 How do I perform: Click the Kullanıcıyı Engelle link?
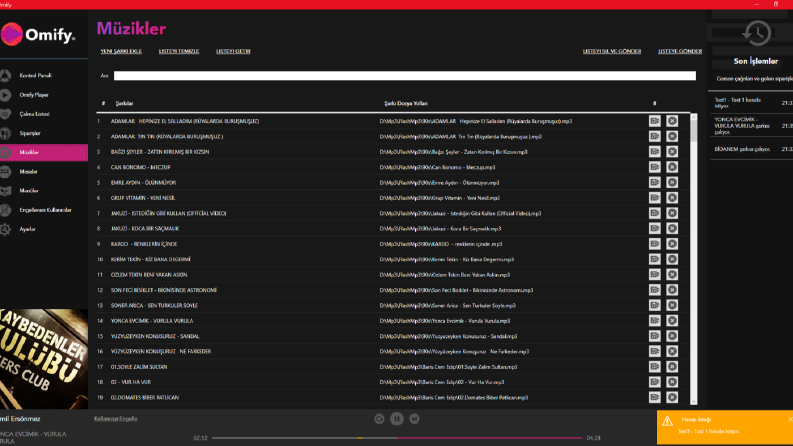[115, 419]
